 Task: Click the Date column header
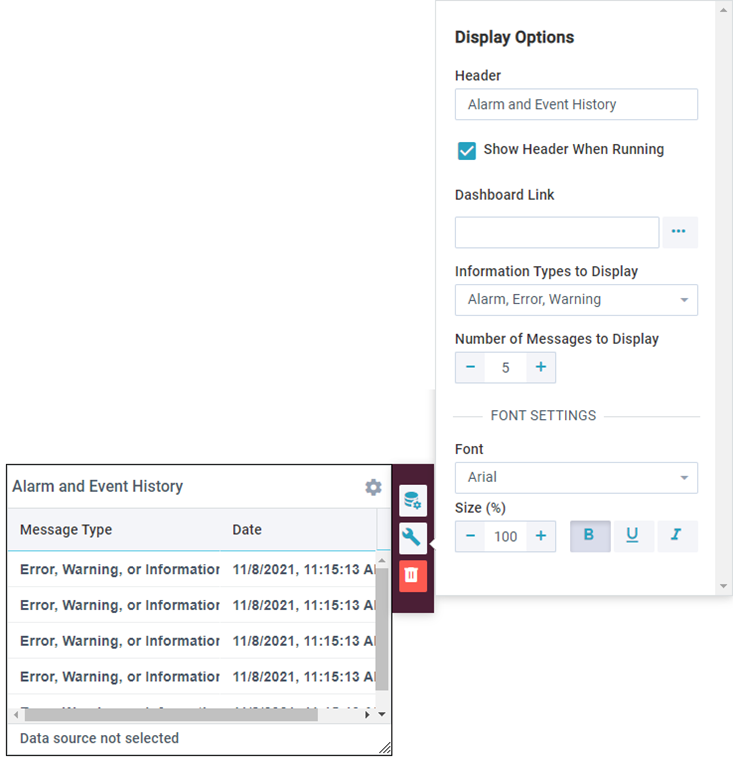click(x=247, y=530)
